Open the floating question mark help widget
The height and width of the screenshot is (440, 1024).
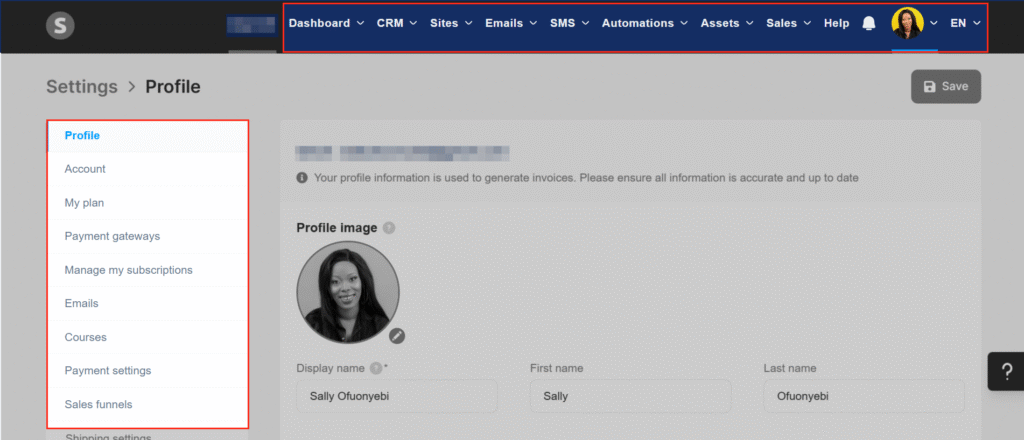1005,371
